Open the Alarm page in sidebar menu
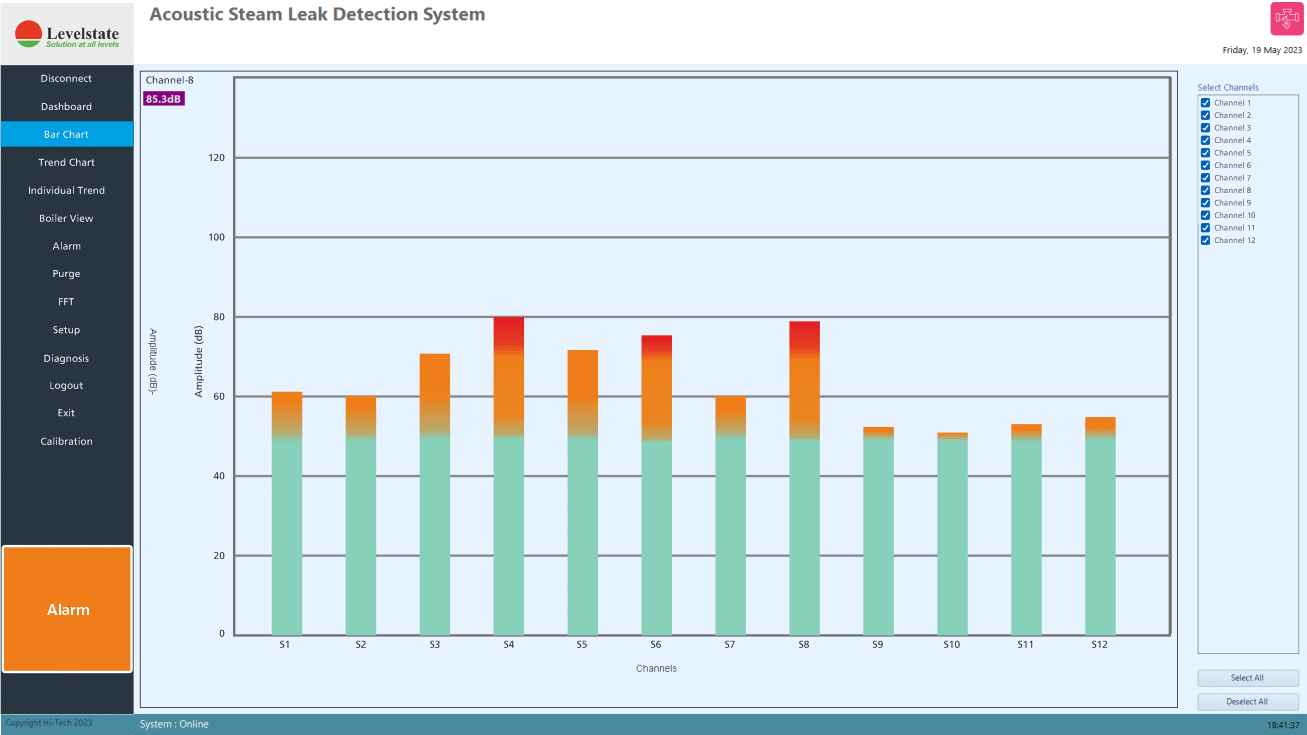The height and width of the screenshot is (735, 1307). click(66, 246)
